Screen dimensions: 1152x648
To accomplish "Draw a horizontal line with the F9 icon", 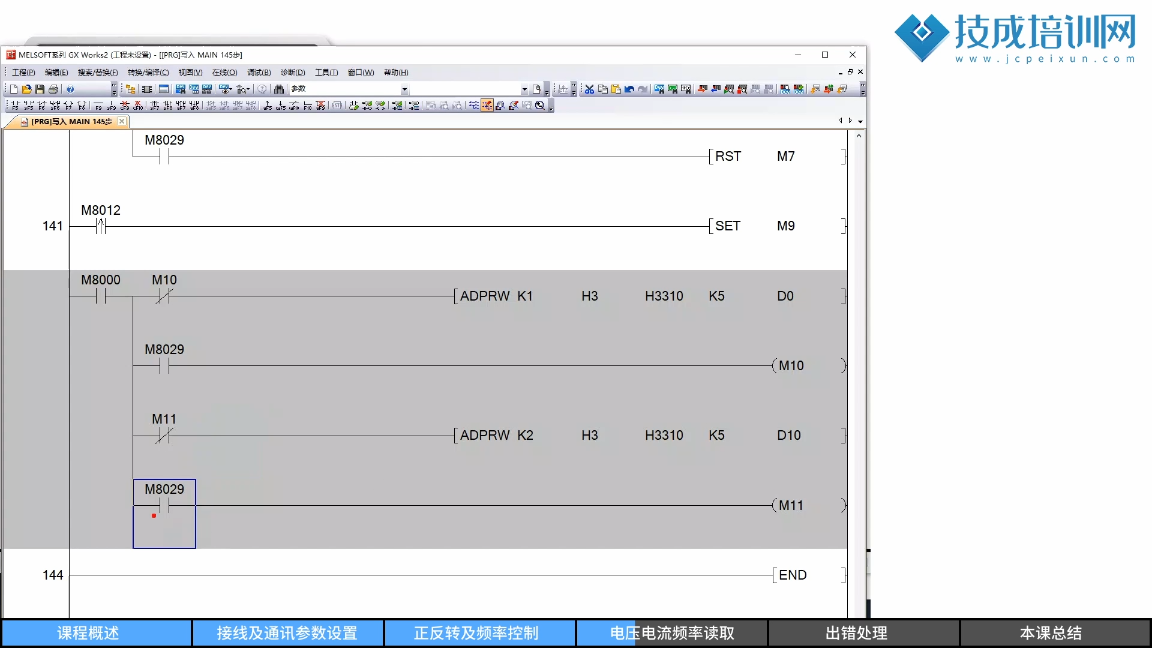I will pos(98,106).
